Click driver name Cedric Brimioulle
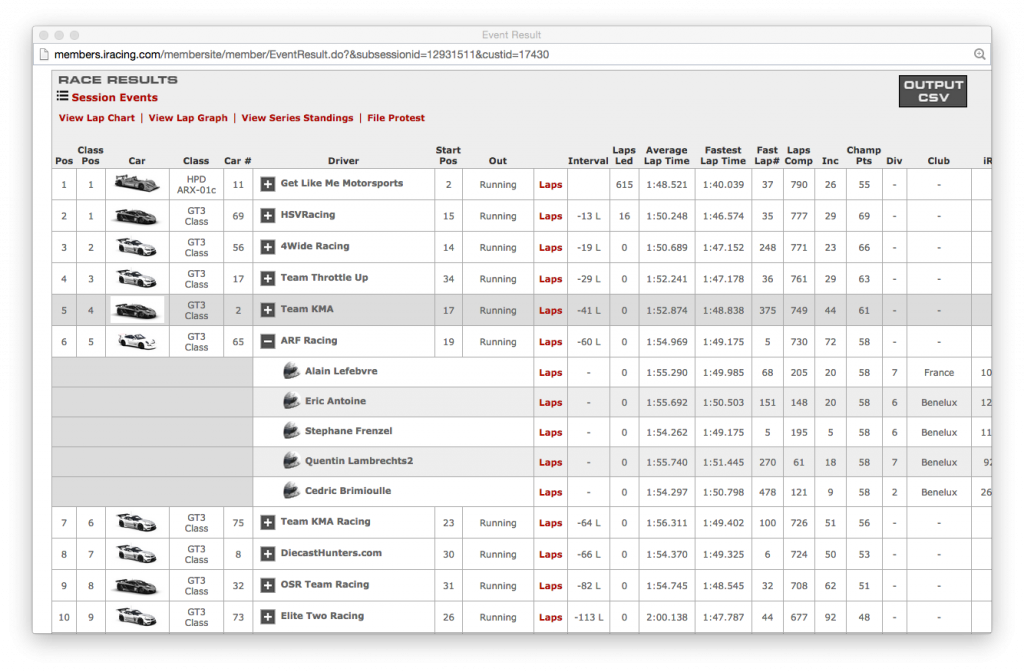The height and width of the screenshot is (672, 1024). [x=348, y=491]
